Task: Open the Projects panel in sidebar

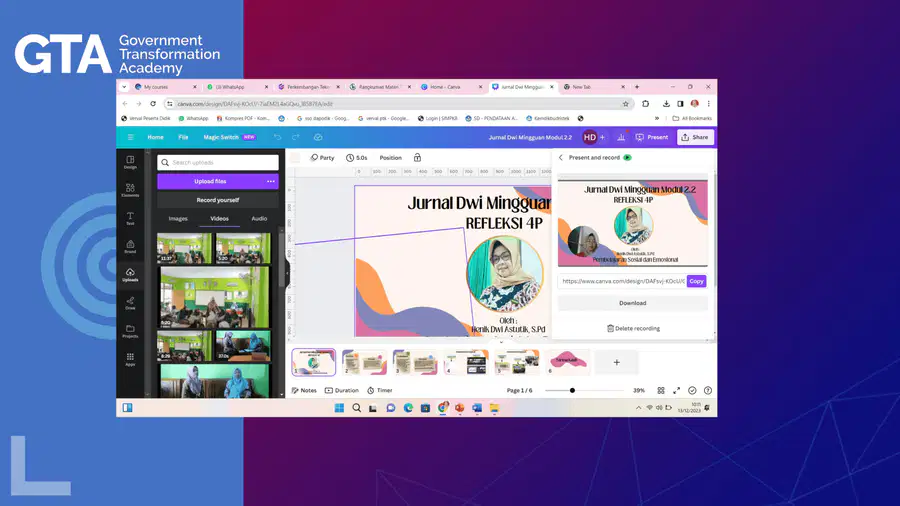Action: tap(130, 331)
